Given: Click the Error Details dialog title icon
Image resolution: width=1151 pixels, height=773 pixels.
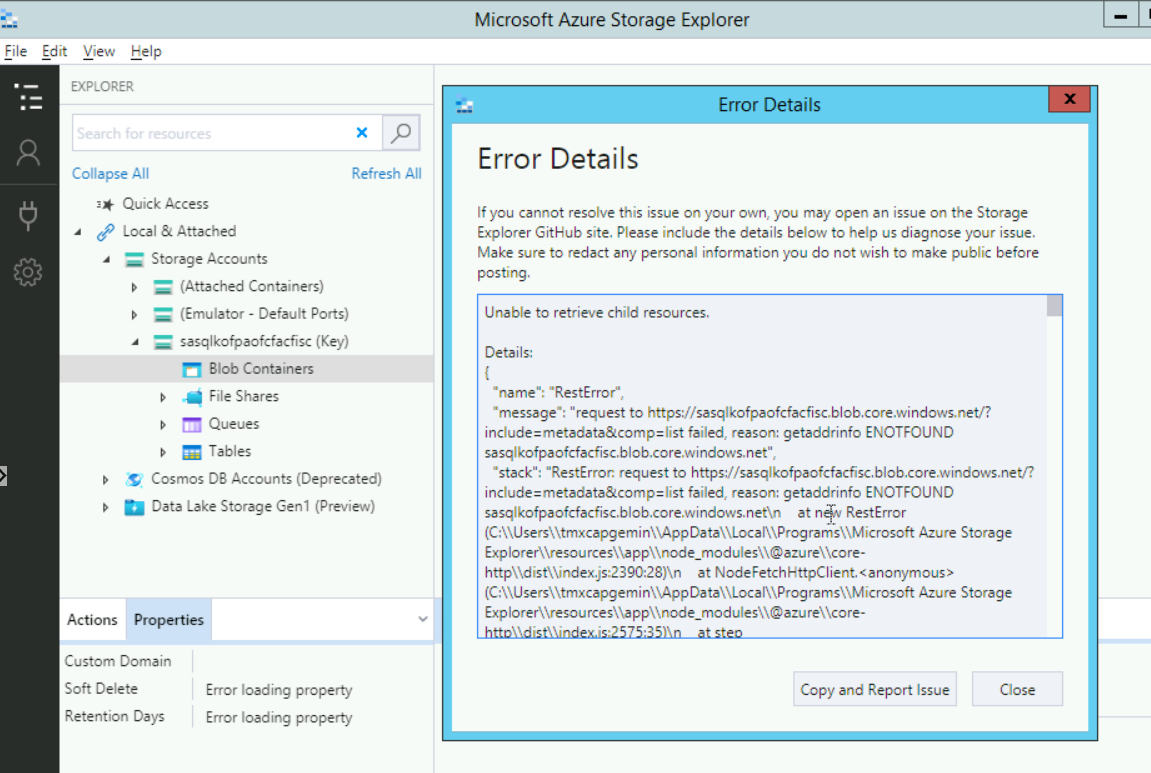Looking at the screenshot, I should tap(464, 106).
